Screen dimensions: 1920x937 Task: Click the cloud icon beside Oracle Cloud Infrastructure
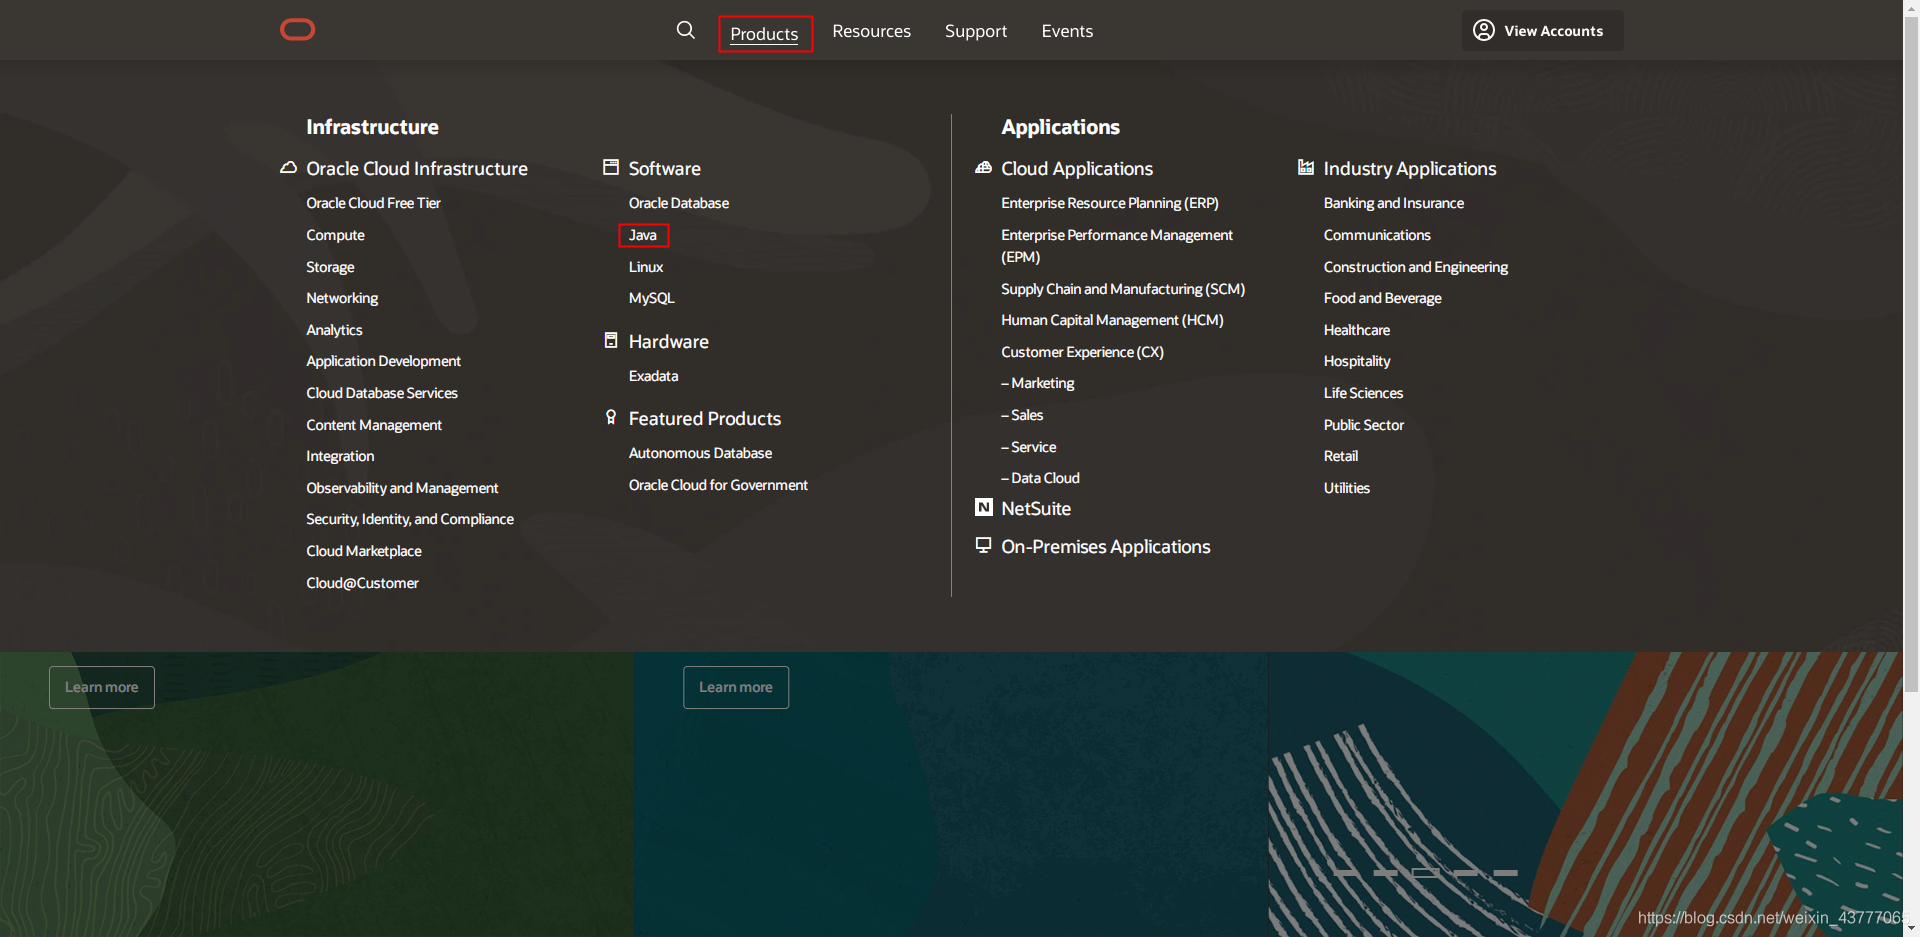pos(288,168)
